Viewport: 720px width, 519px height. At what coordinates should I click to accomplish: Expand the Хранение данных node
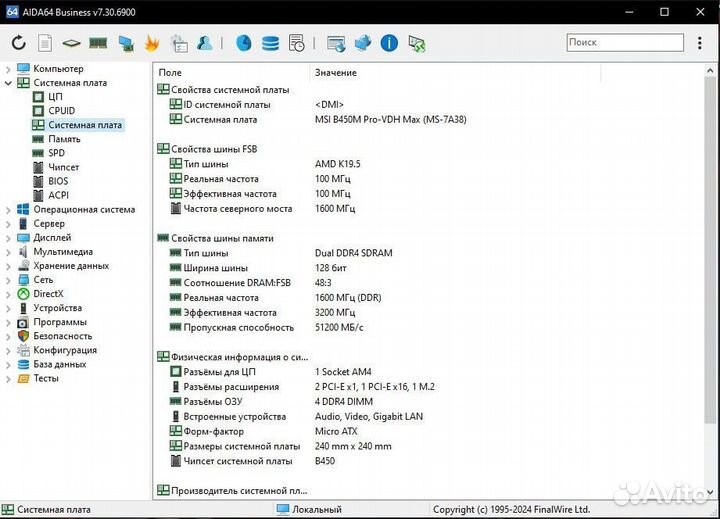click(9, 266)
